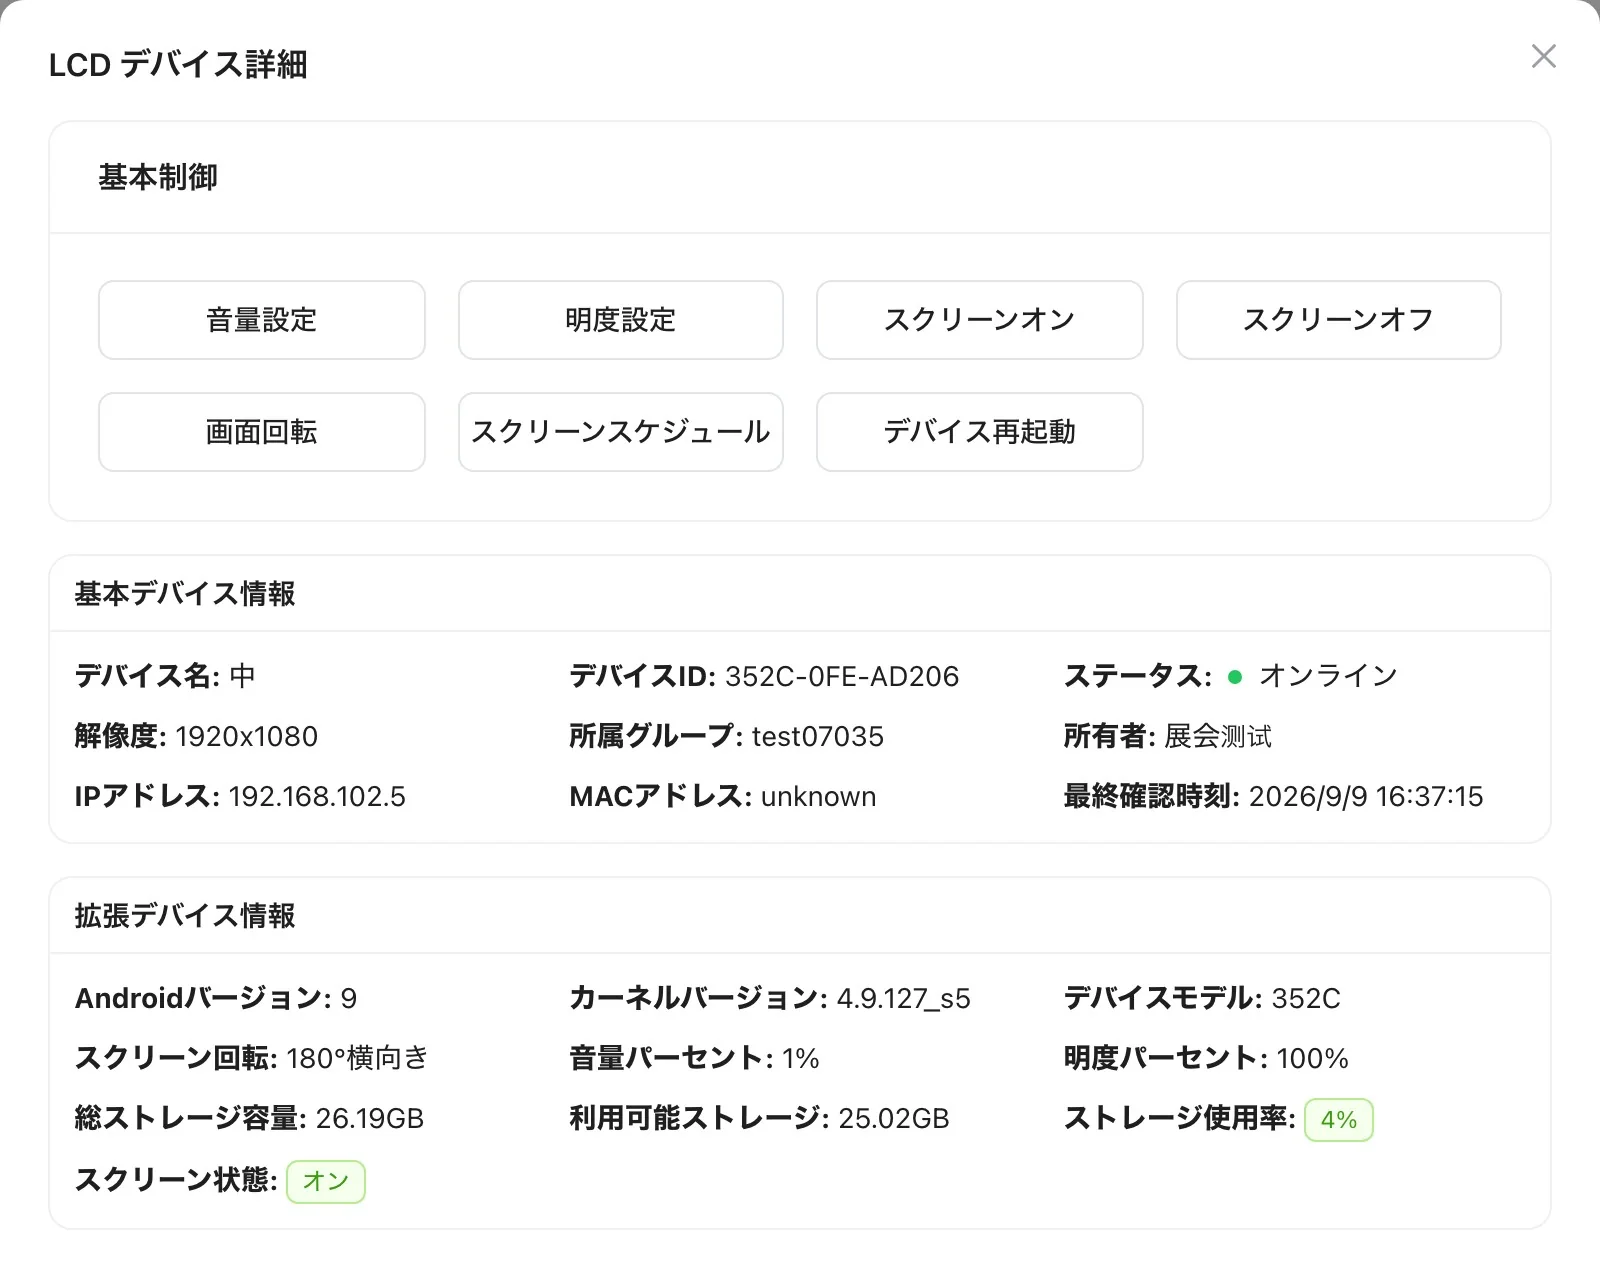Click the スクリーンオフ button
This screenshot has width=1600, height=1261.
tap(1339, 320)
